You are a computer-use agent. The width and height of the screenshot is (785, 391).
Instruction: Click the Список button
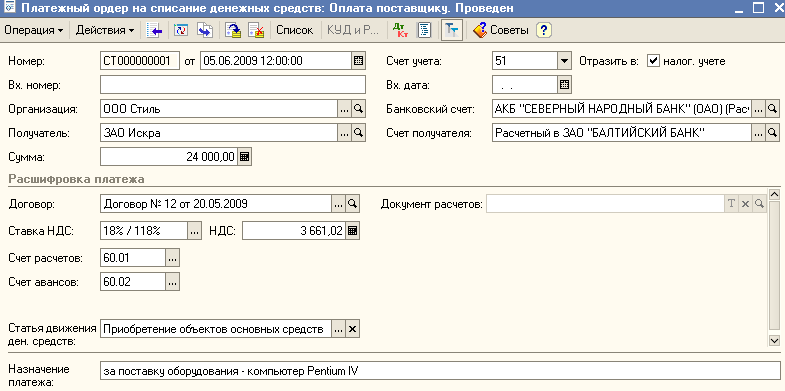pyautogui.click(x=294, y=30)
